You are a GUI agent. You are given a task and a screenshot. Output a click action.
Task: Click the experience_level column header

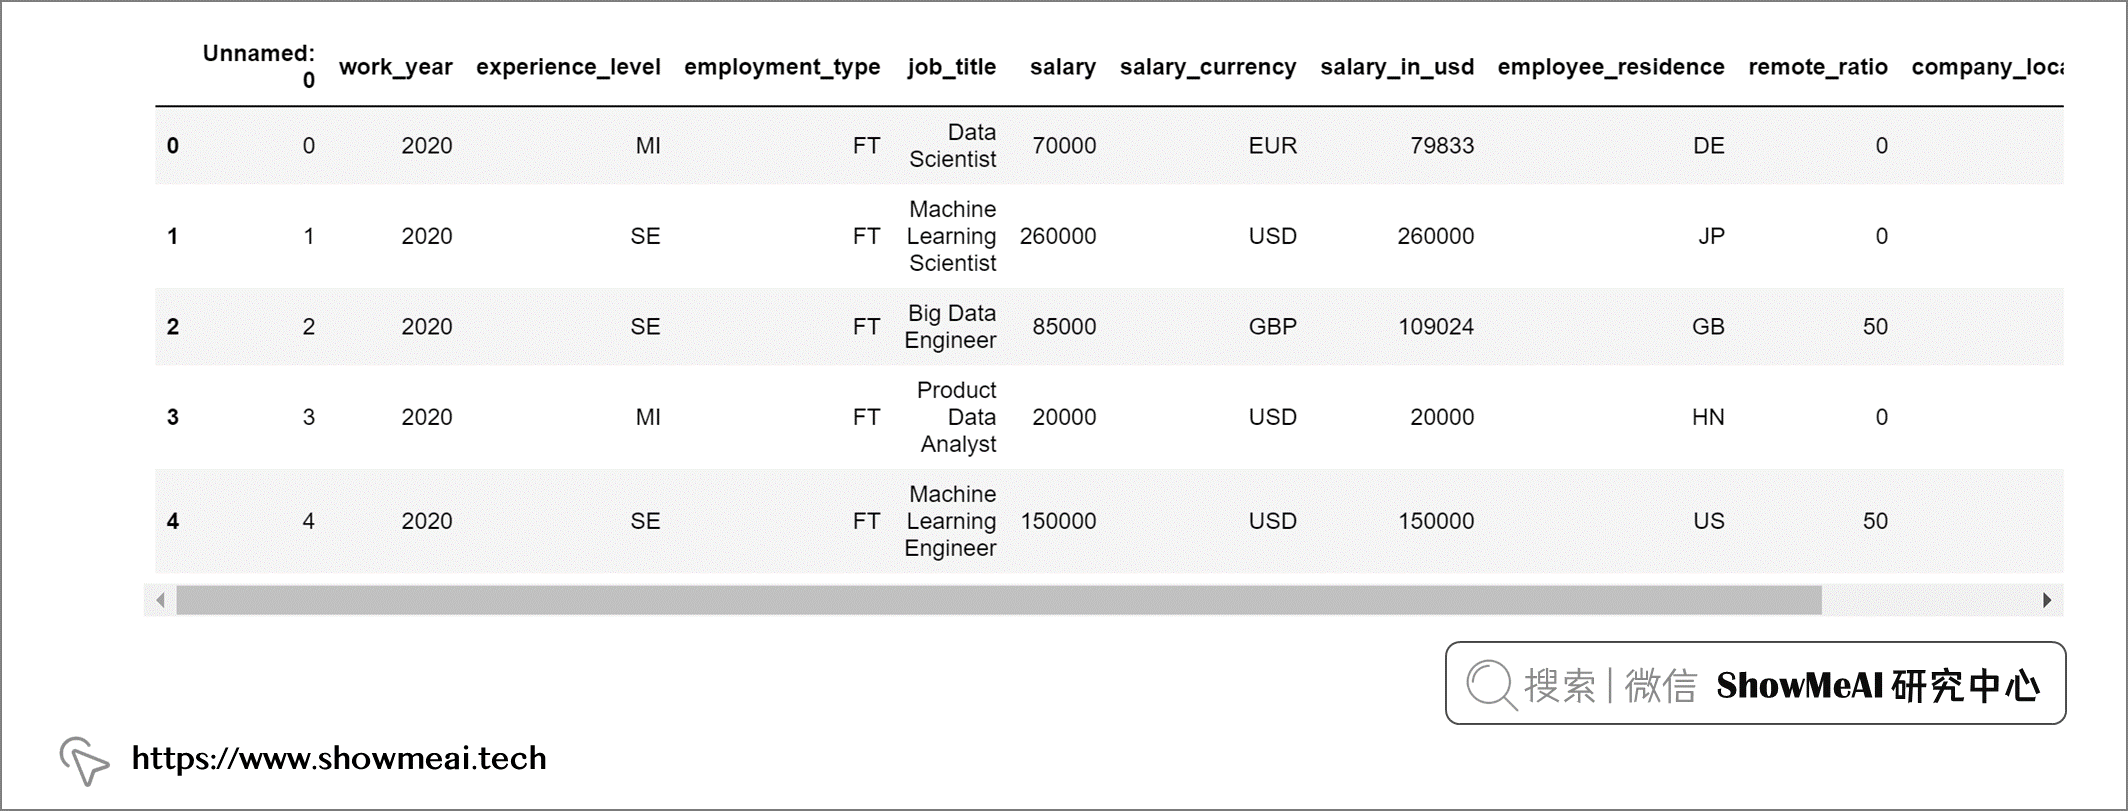tap(568, 67)
